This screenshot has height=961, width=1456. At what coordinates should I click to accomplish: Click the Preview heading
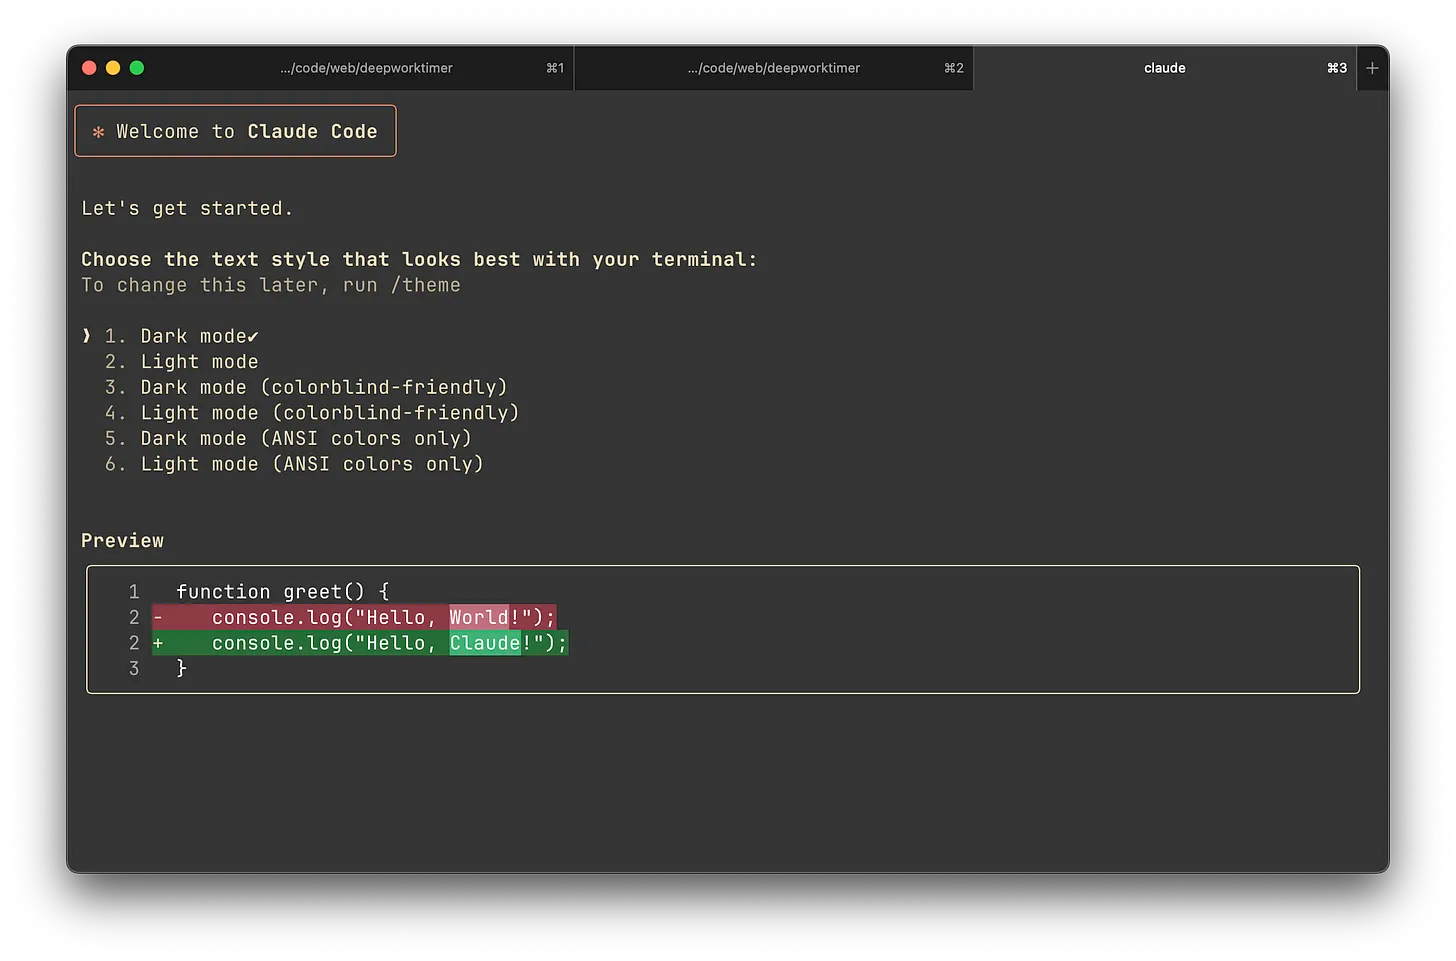click(x=122, y=540)
